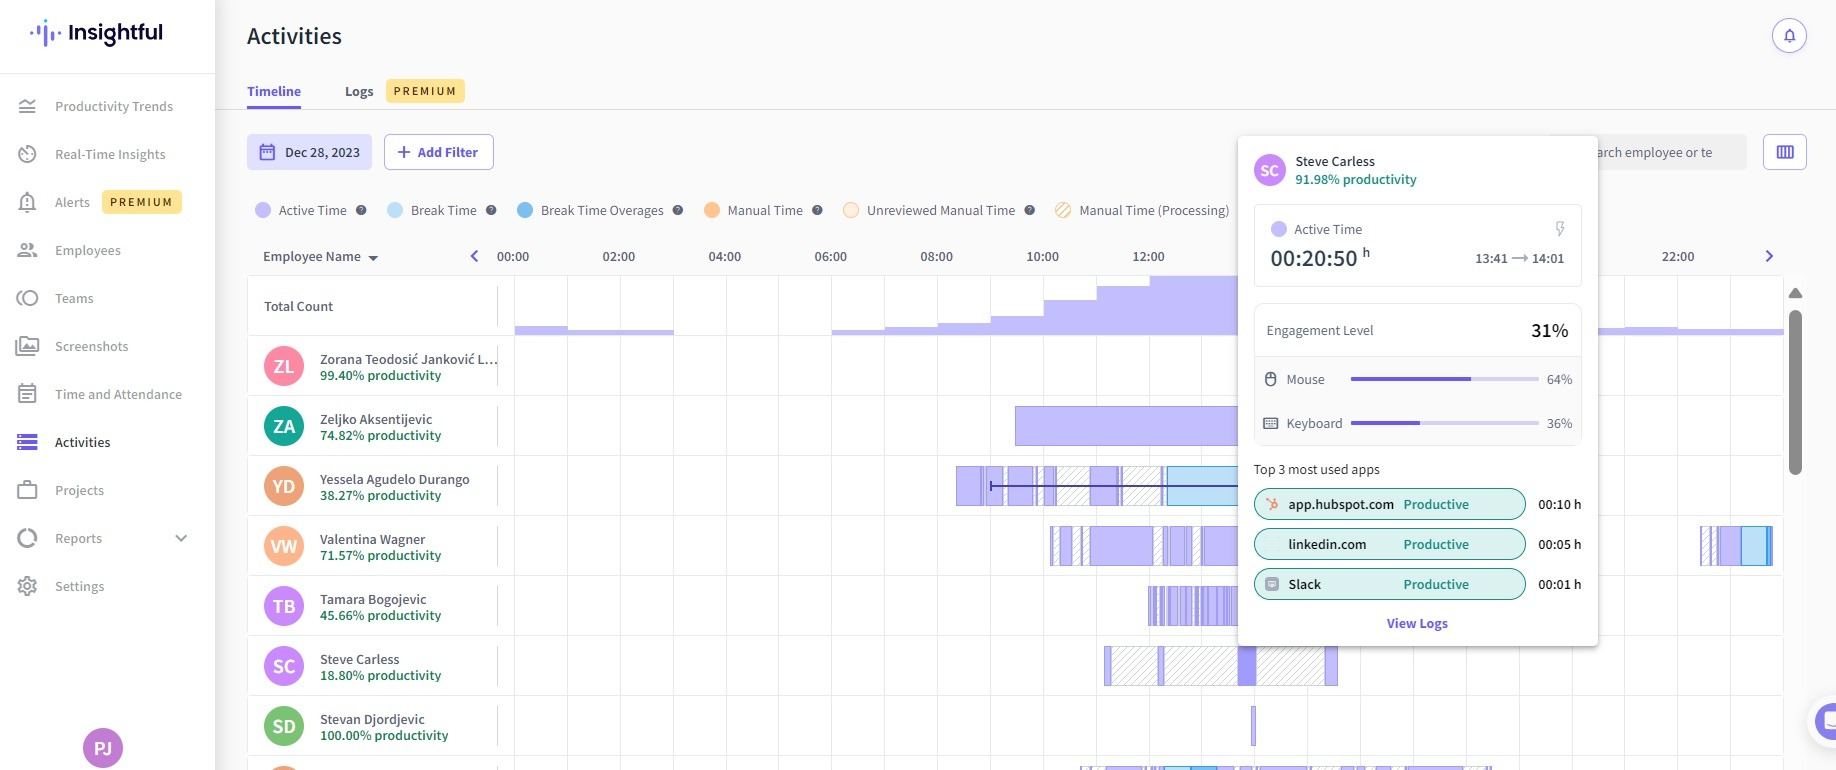
Task: Select the Timeline tab
Action: pyautogui.click(x=274, y=91)
